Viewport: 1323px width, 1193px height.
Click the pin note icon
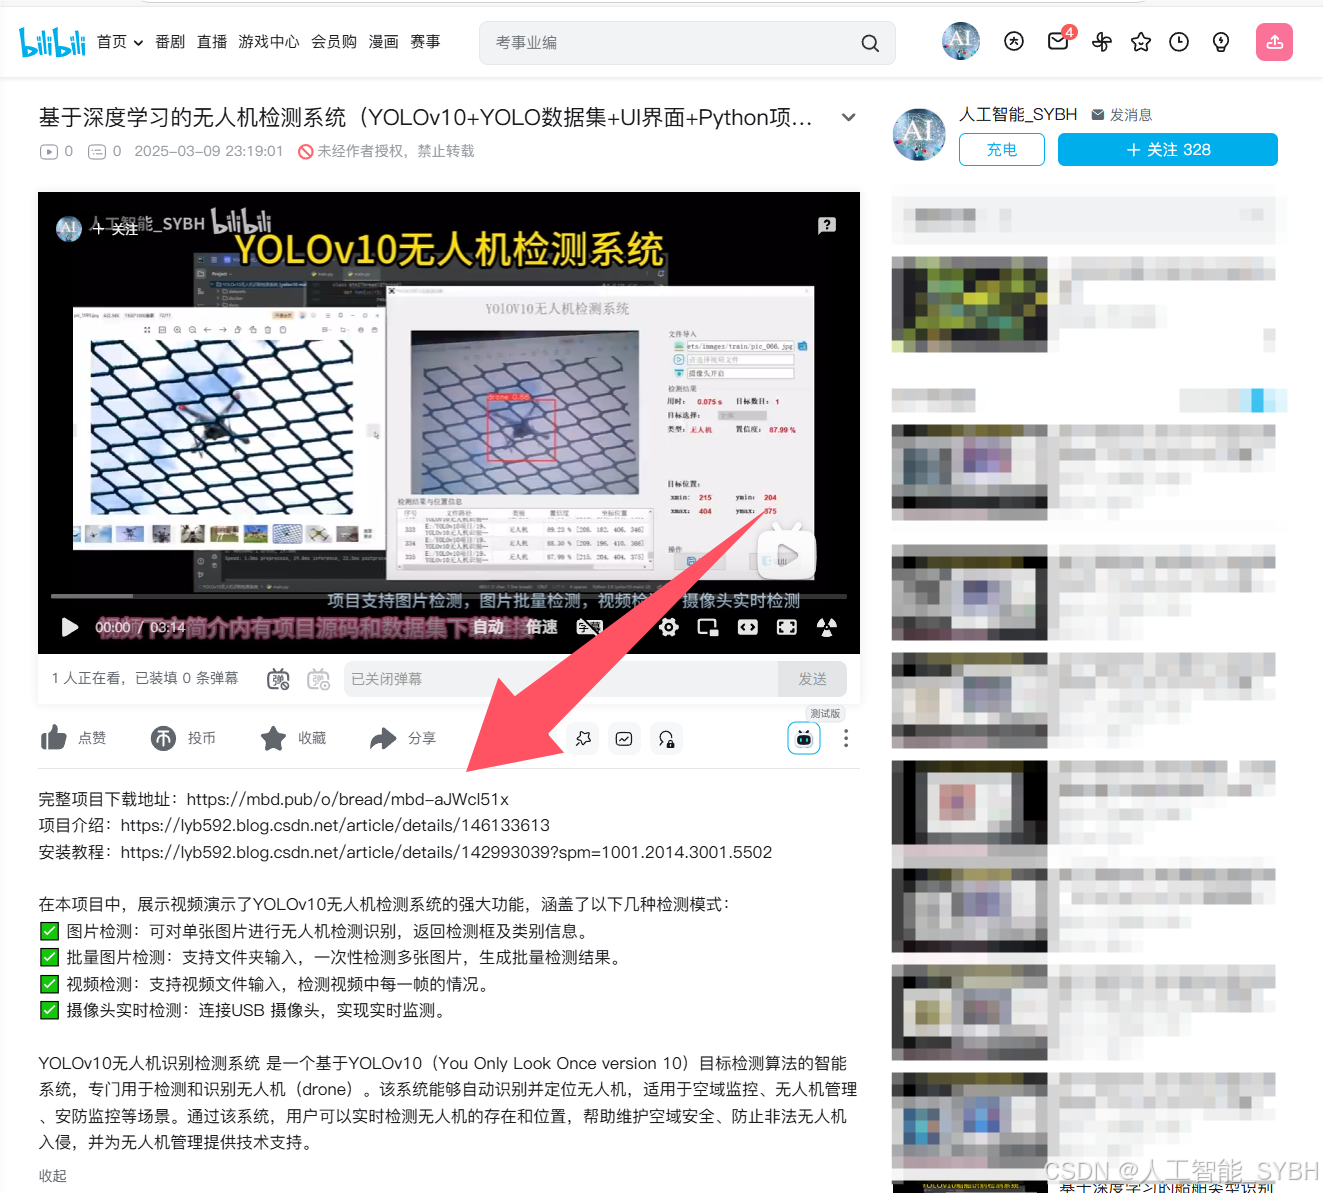(x=584, y=739)
